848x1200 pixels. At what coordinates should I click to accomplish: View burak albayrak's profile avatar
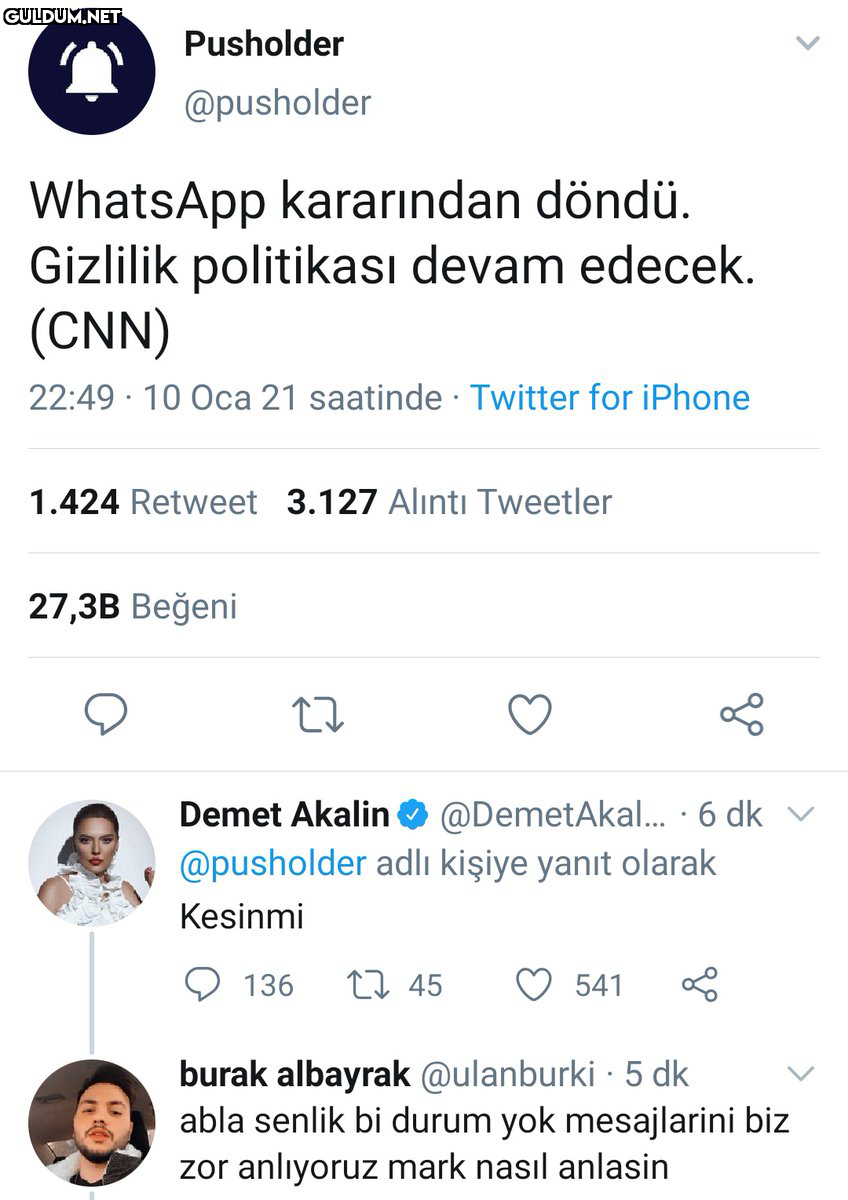pyautogui.click(x=92, y=1123)
